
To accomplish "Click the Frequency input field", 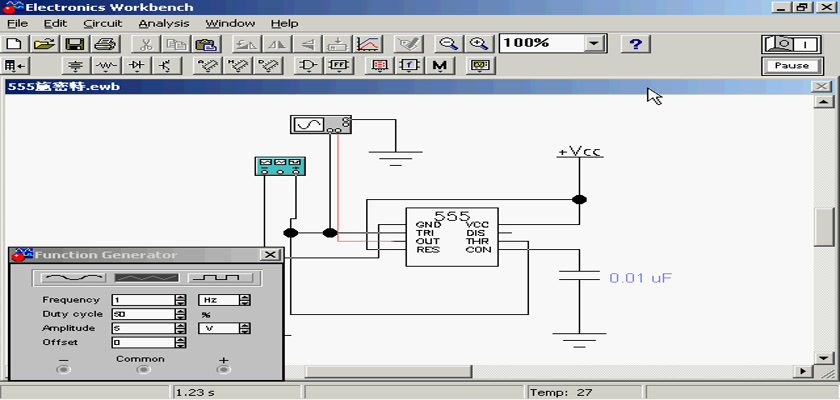I will pyautogui.click(x=144, y=300).
